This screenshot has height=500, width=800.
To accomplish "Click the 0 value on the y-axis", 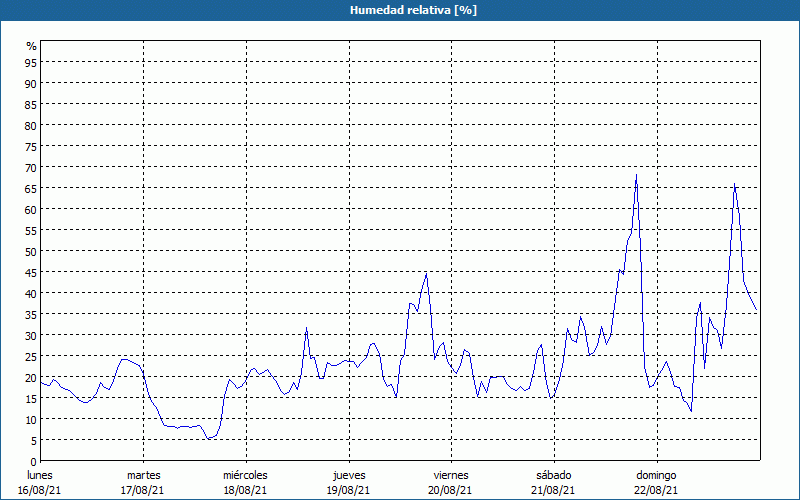I will pyautogui.click(x=34, y=461).
